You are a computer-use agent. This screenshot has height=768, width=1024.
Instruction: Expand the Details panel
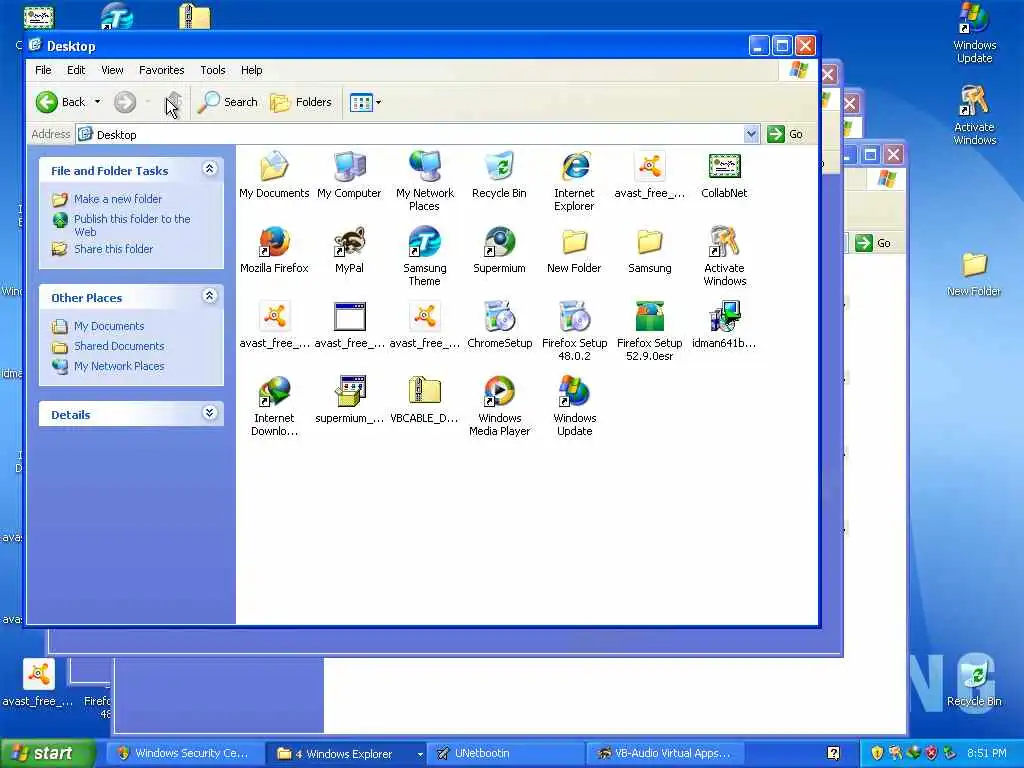[x=210, y=413]
